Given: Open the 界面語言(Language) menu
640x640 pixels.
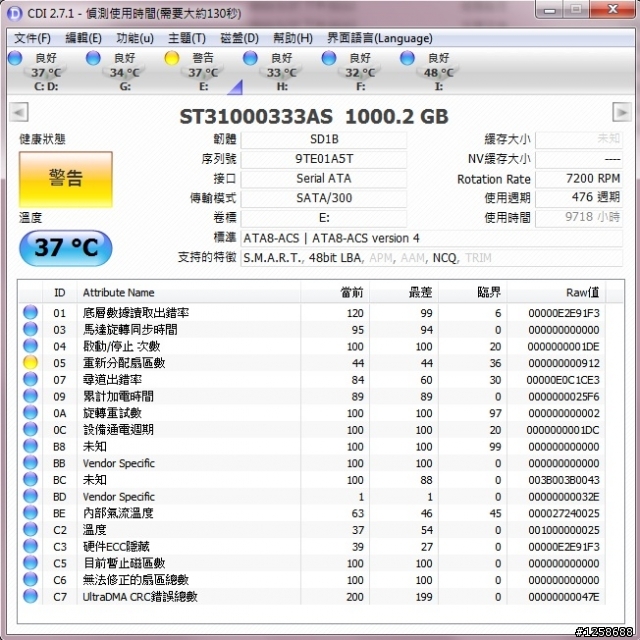Looking at the screenshot, I should coord(380,38).
